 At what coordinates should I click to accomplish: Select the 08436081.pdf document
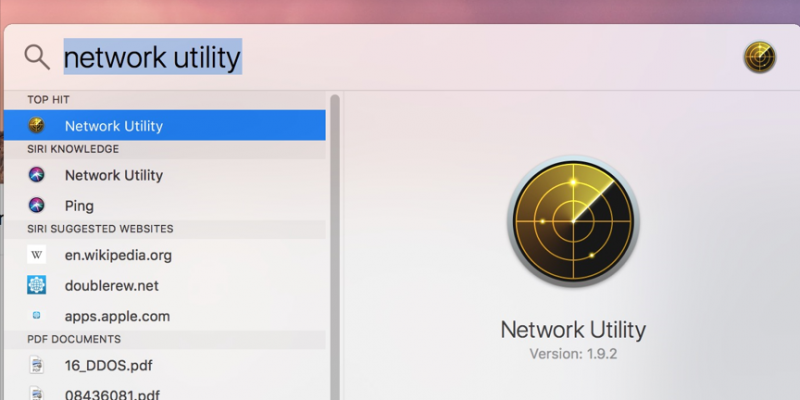click(165, 391)
